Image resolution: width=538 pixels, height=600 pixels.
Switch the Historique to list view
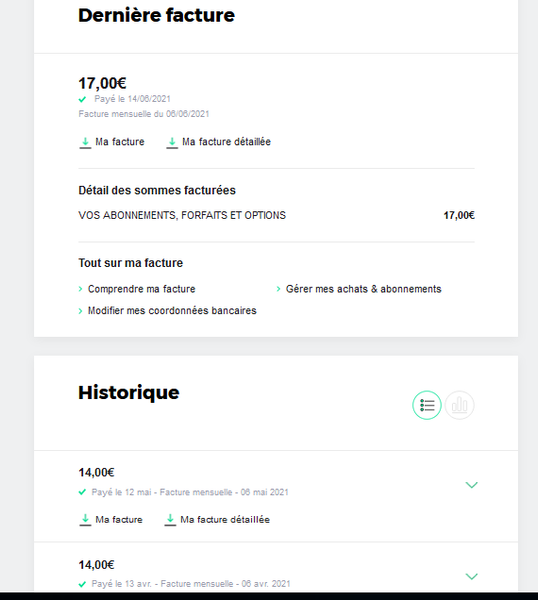pos(427,405)
